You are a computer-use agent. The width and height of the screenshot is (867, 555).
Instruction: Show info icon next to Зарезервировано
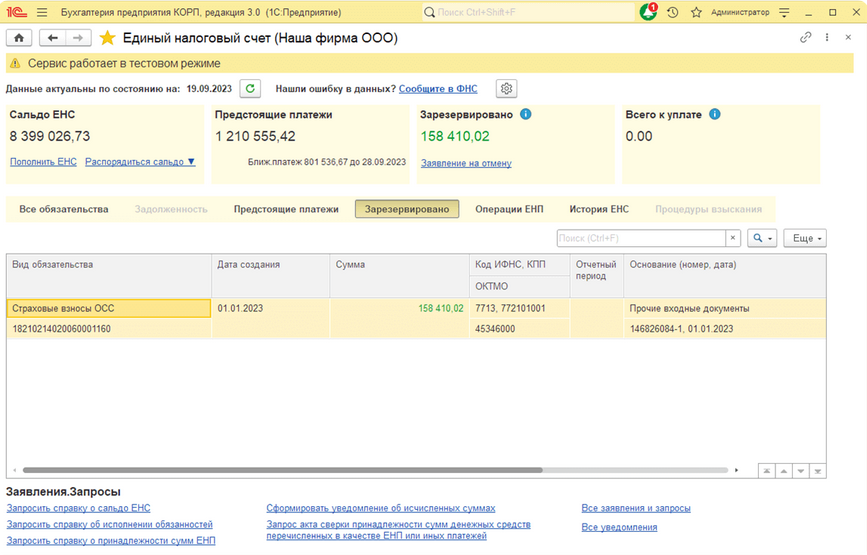(526, 114)
